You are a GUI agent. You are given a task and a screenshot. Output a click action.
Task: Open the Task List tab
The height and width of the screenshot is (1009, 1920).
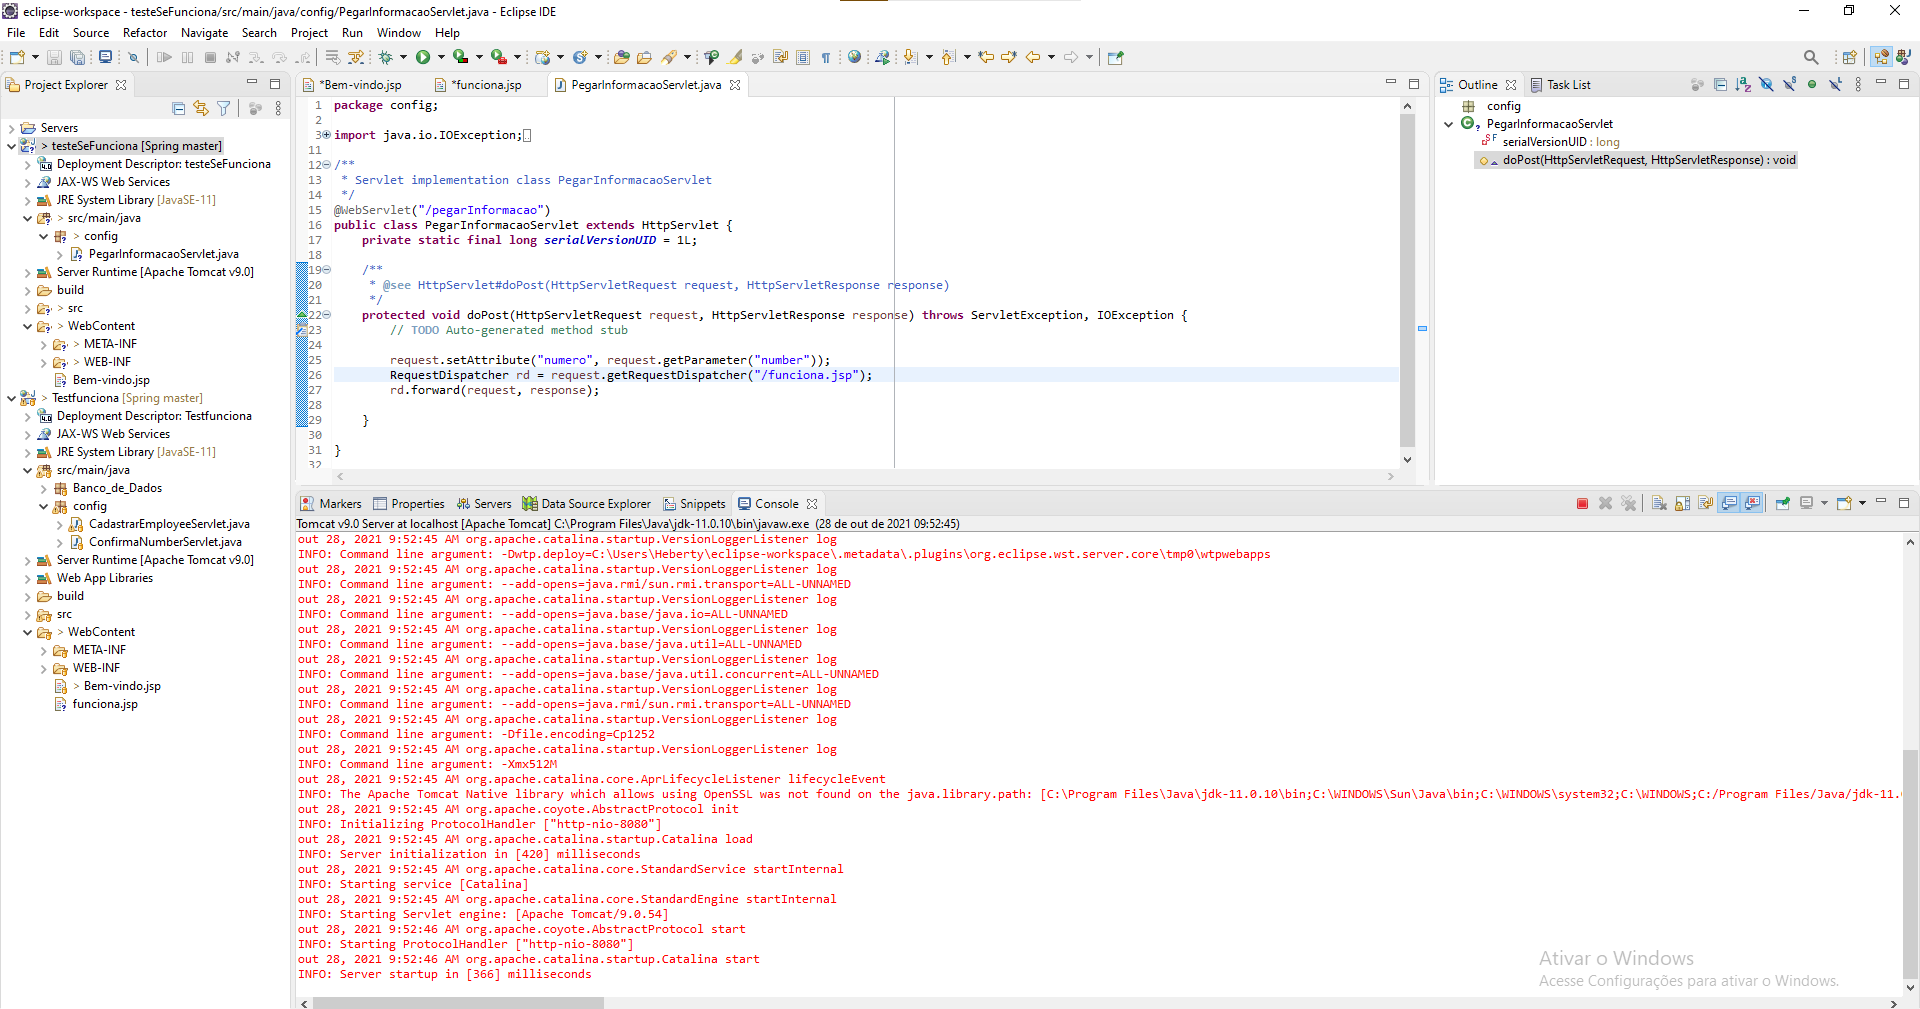pyautogui.click(x=1560, y=85)
